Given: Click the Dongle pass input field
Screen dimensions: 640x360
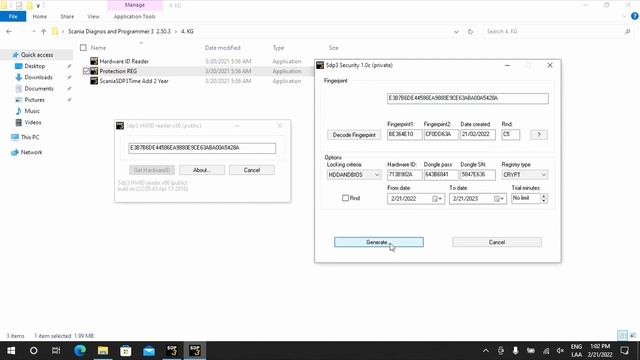Looking at the screenshot, I should click(x=441, y=175).
